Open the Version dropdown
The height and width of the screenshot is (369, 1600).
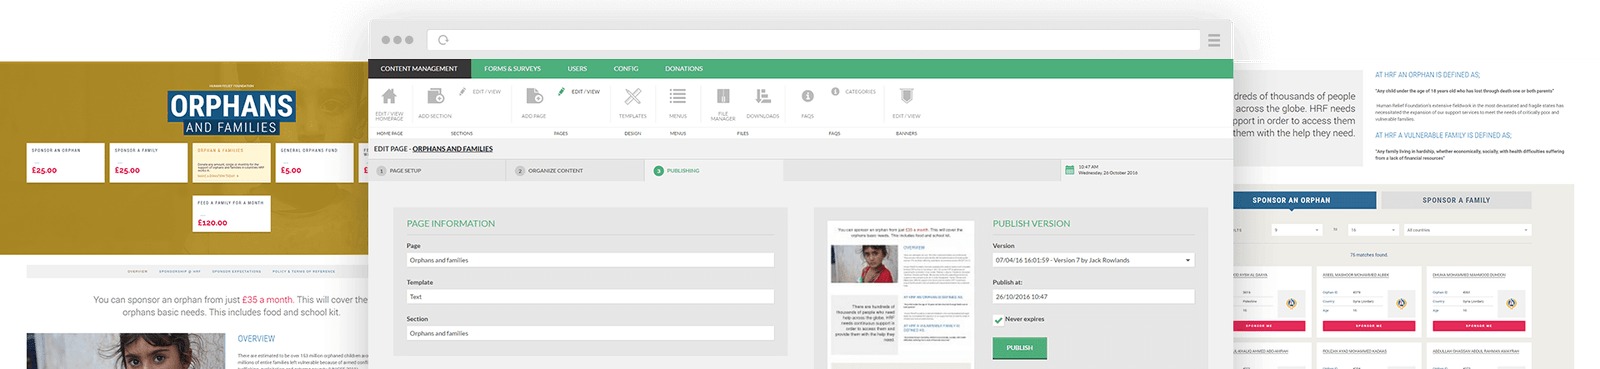(1093, 260)
